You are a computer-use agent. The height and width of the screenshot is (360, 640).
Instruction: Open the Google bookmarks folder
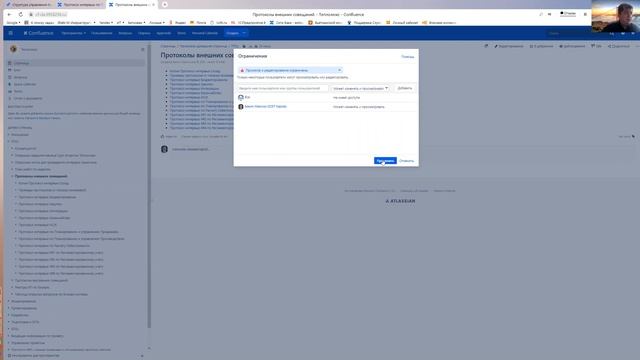pos(13,23)
